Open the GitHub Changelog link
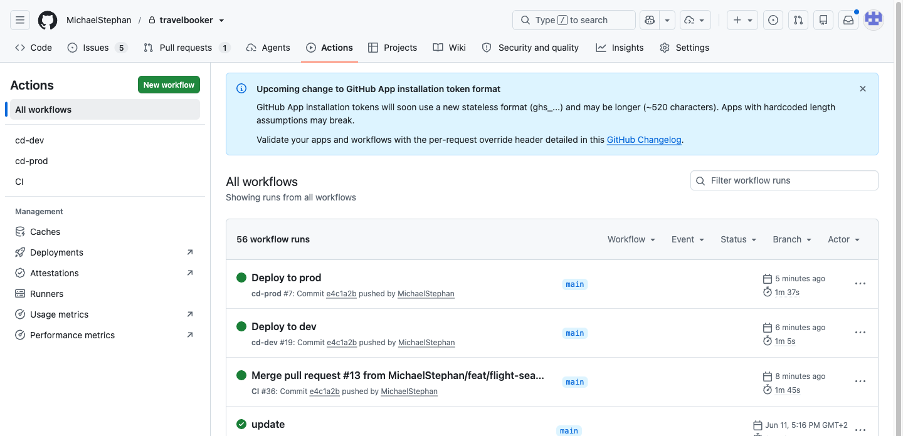 pos(644,140)
